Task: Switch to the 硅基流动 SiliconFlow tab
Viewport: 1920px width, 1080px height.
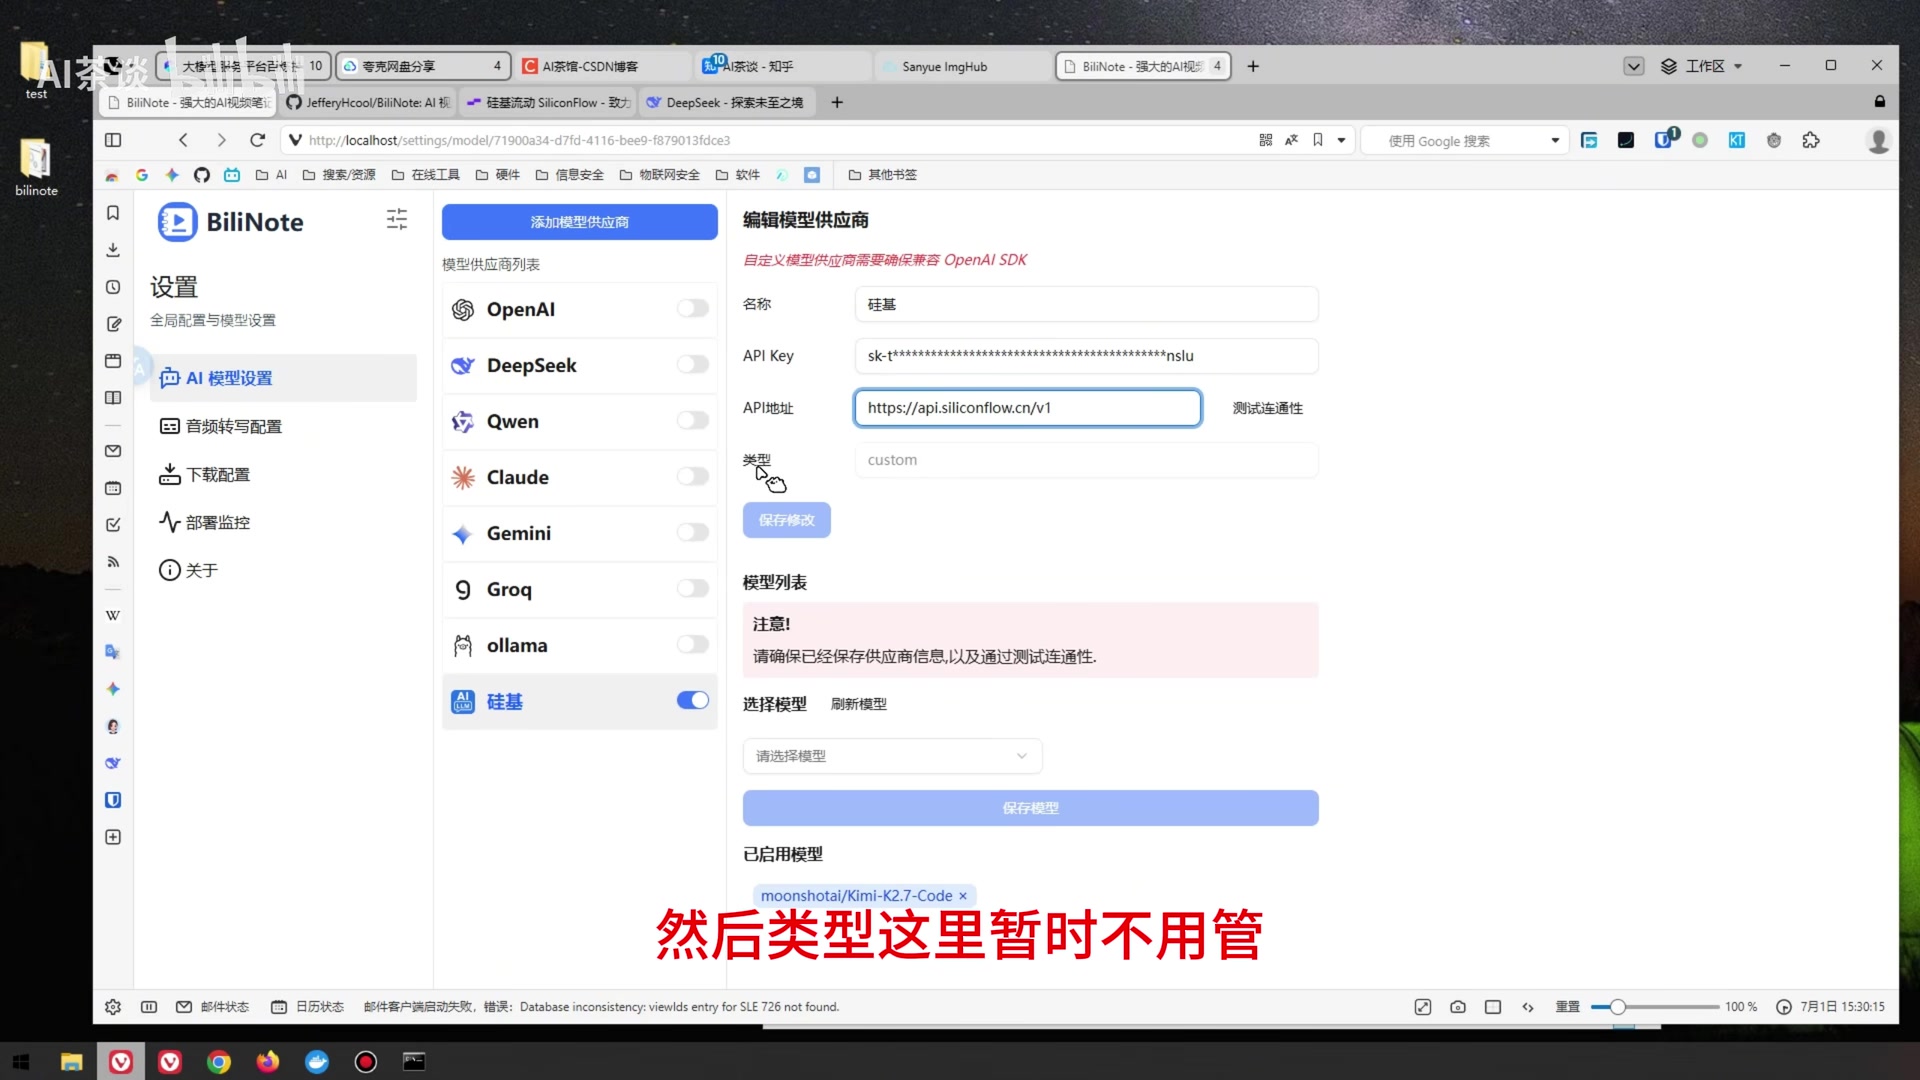Action: click(x=547, y=102)
